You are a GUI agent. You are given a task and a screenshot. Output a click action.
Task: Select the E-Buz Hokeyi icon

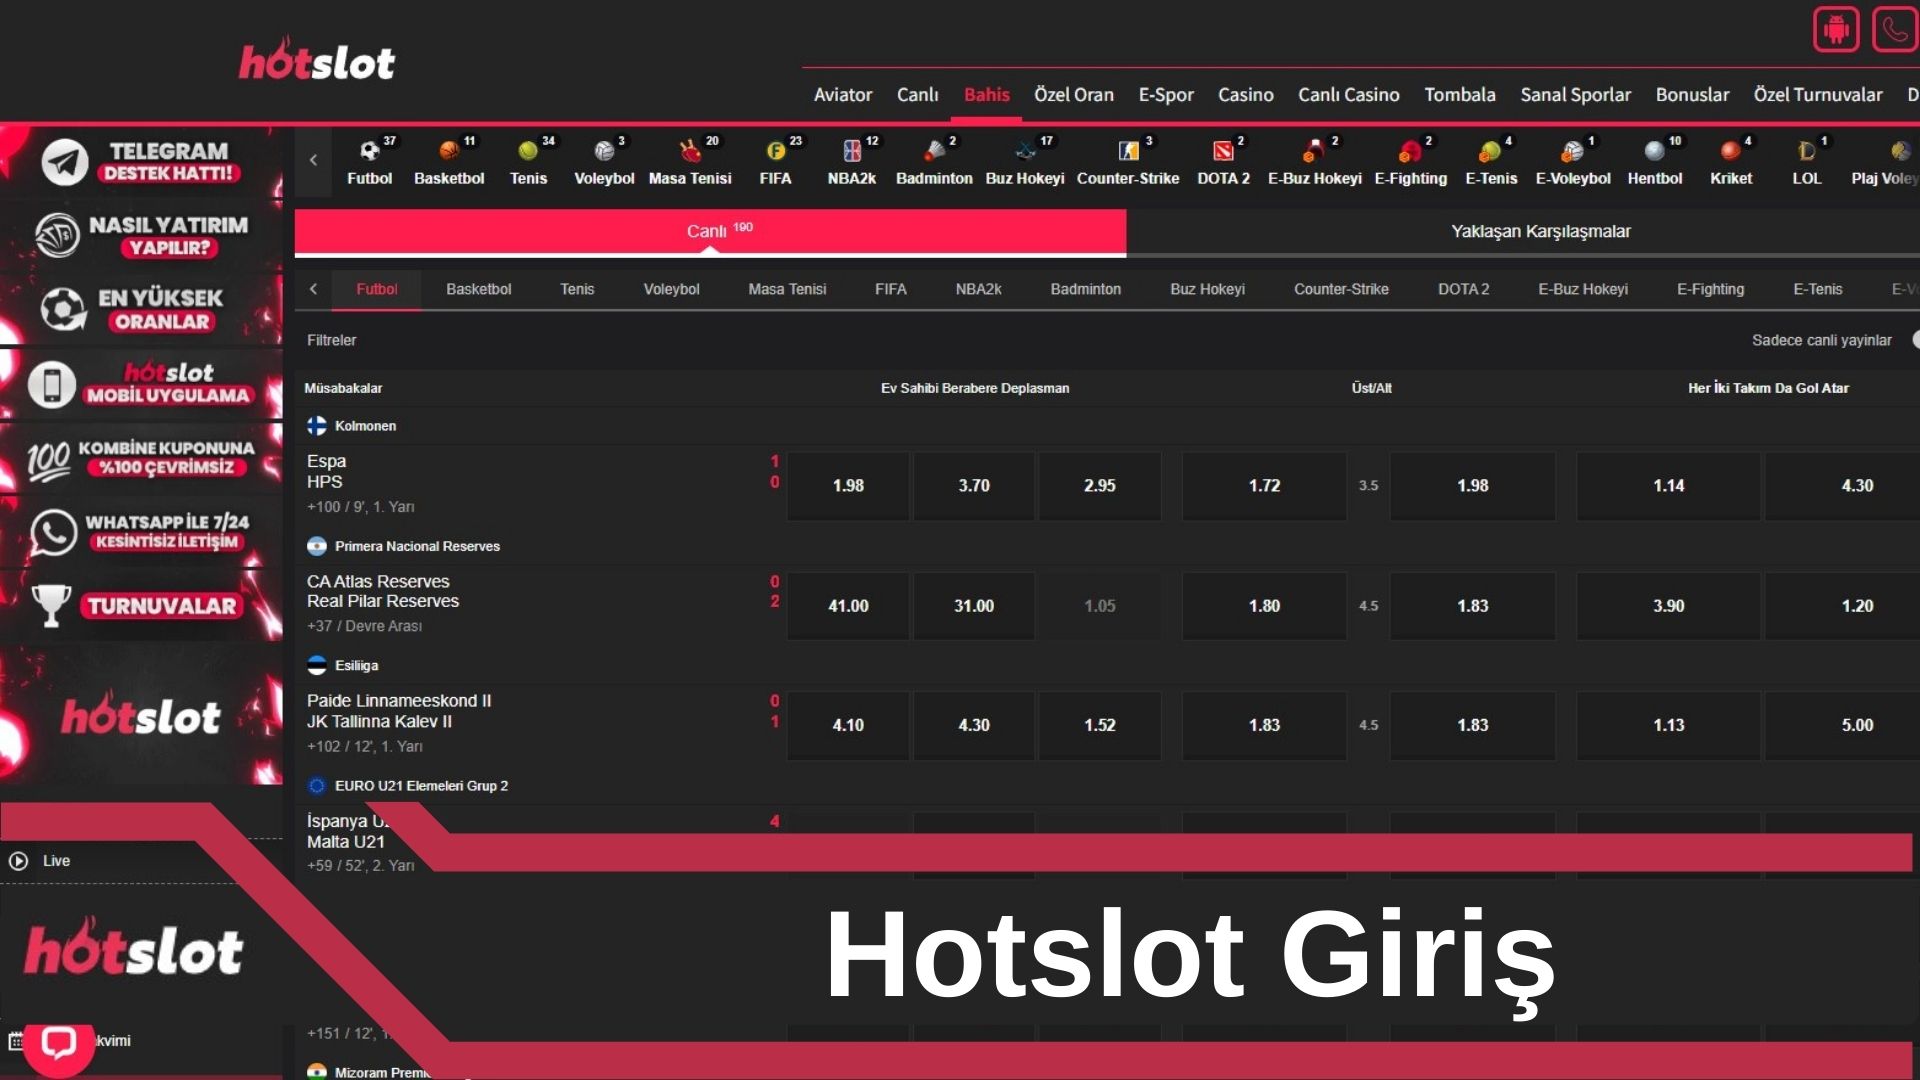tap(1314, 151)
